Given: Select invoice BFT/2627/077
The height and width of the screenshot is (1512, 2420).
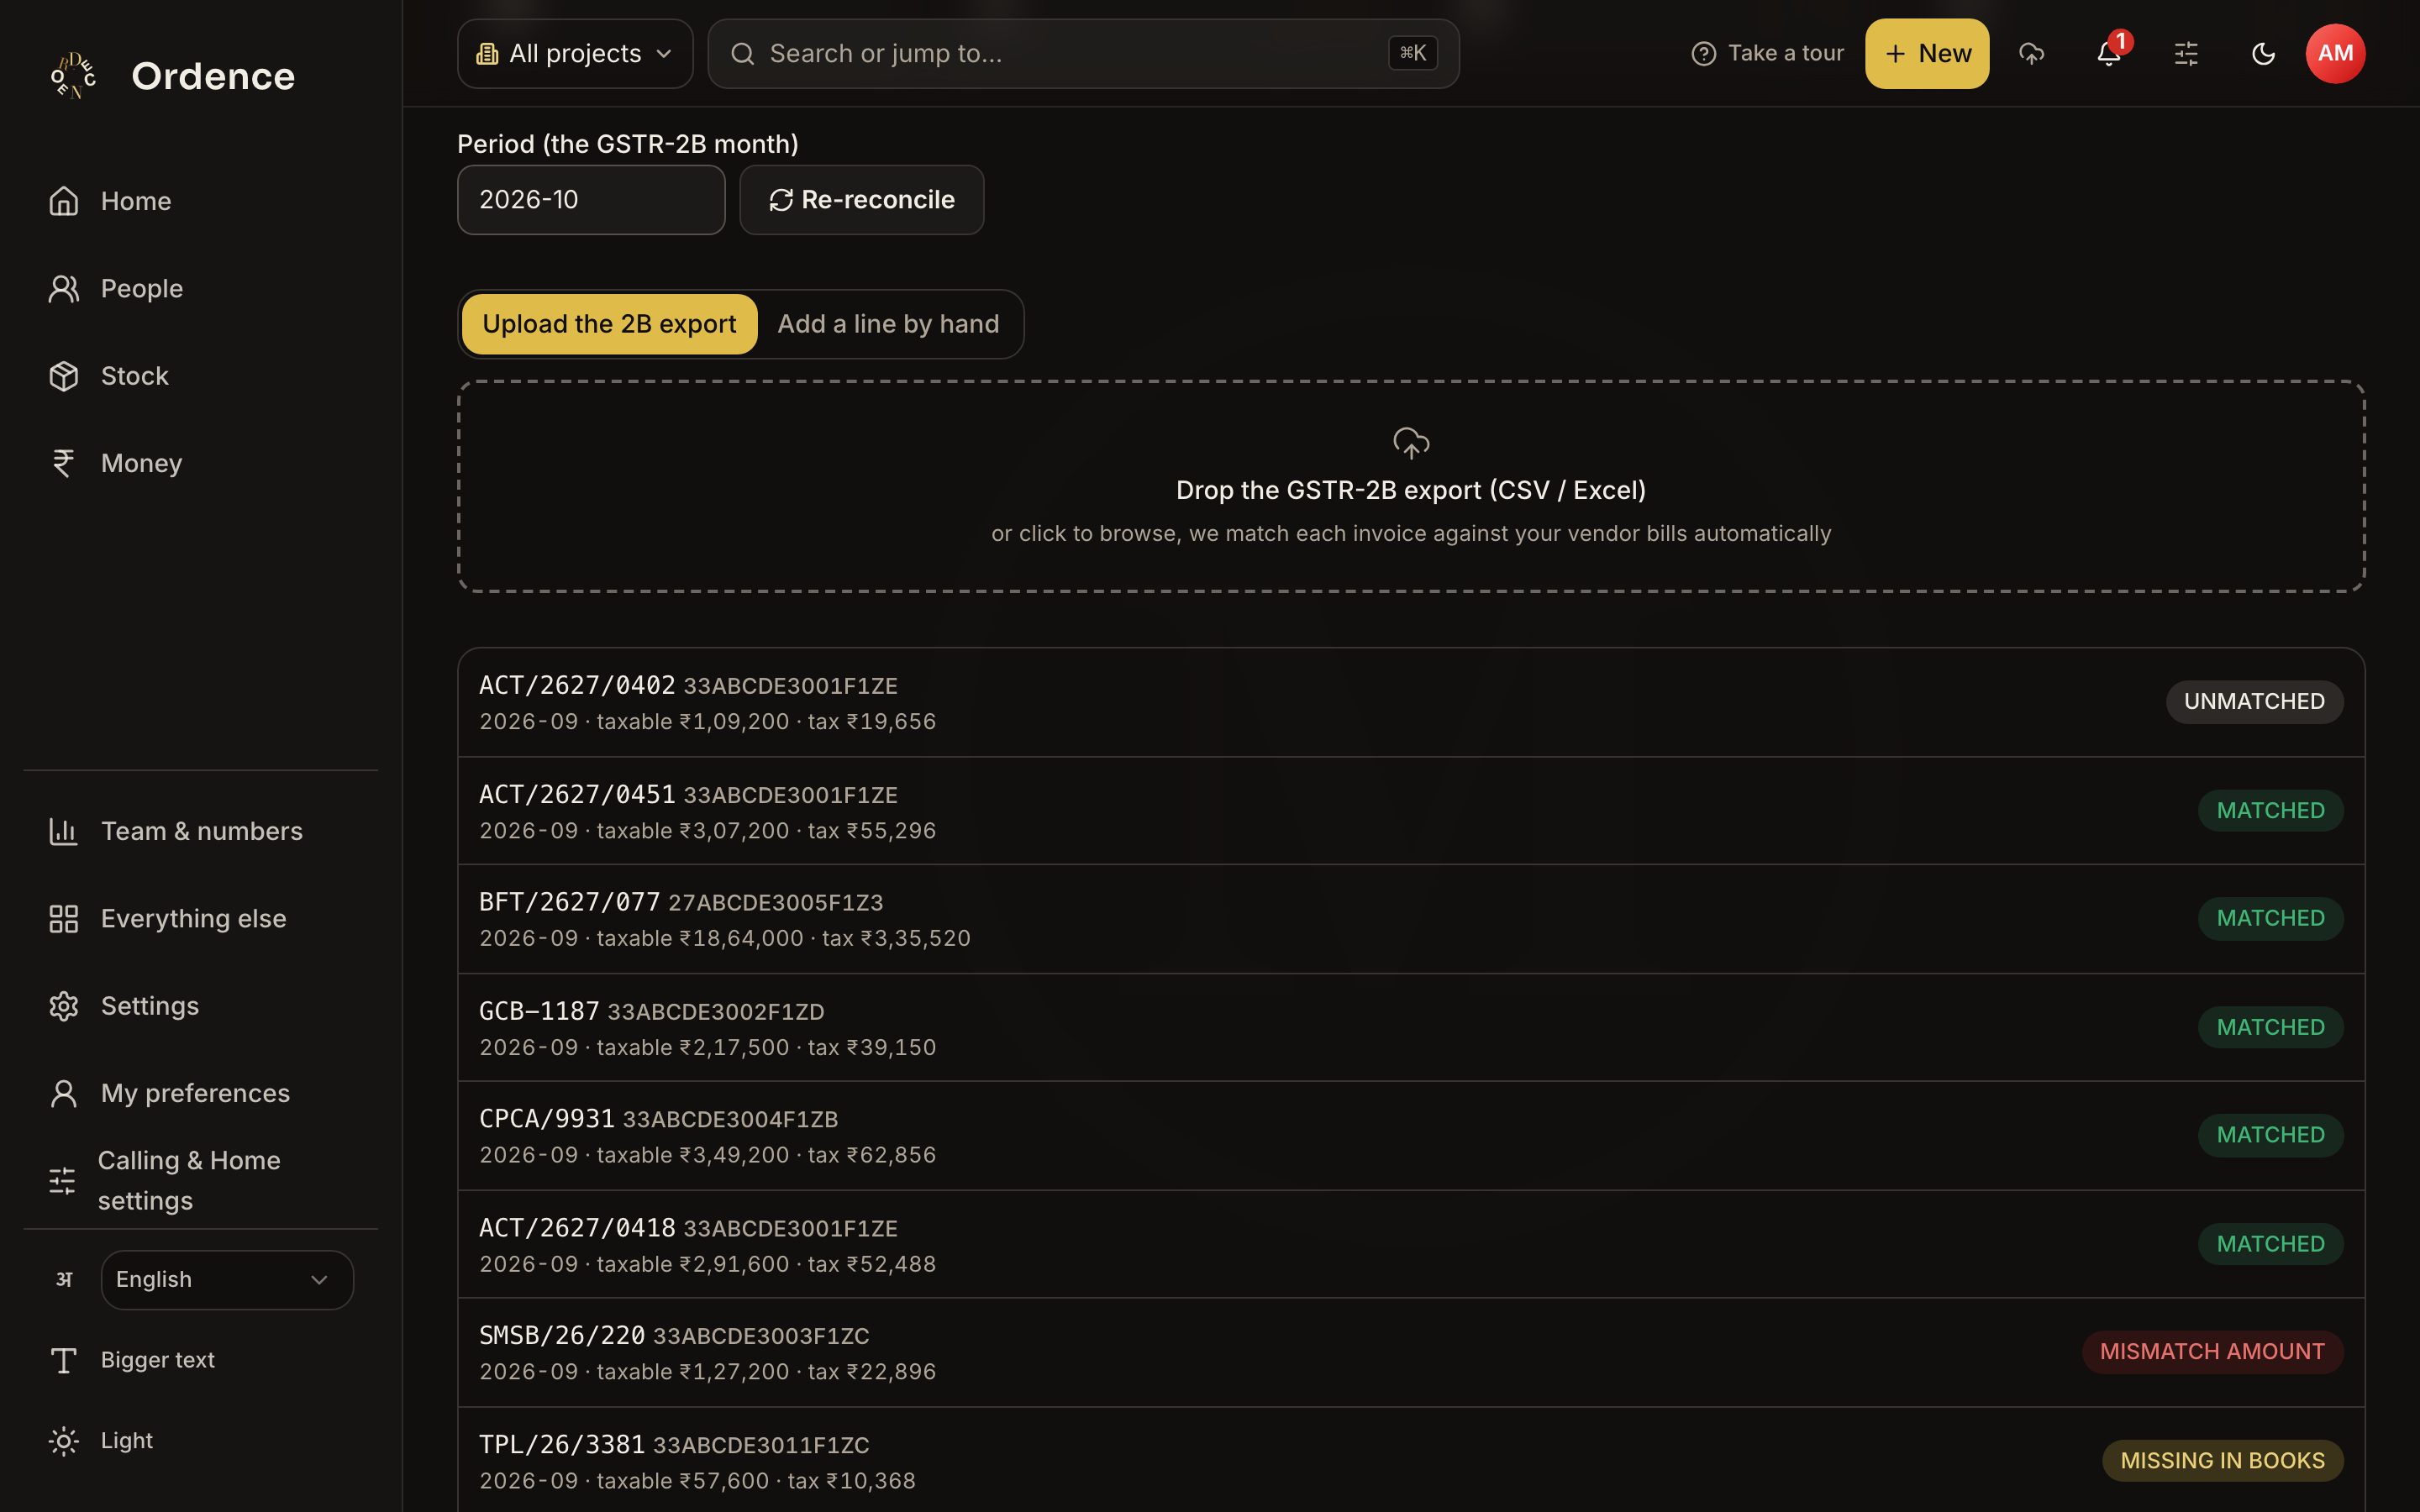Looking at the screenshot, I should (1411, 919).
